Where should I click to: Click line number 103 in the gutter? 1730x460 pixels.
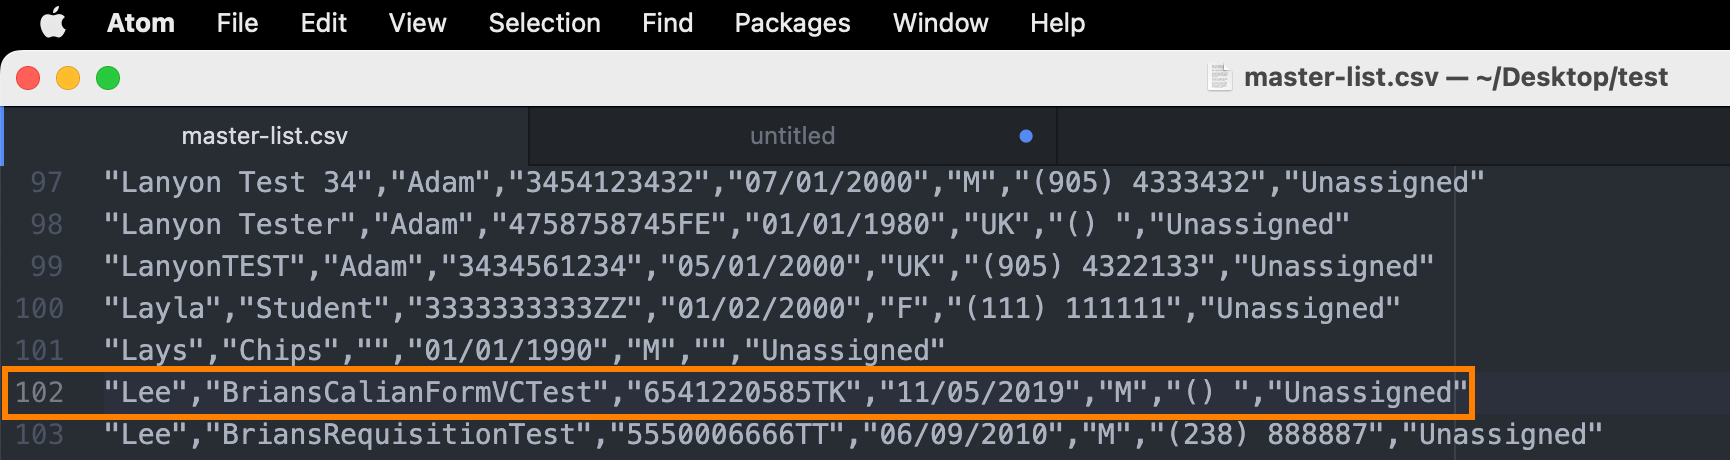coord(40,434)
